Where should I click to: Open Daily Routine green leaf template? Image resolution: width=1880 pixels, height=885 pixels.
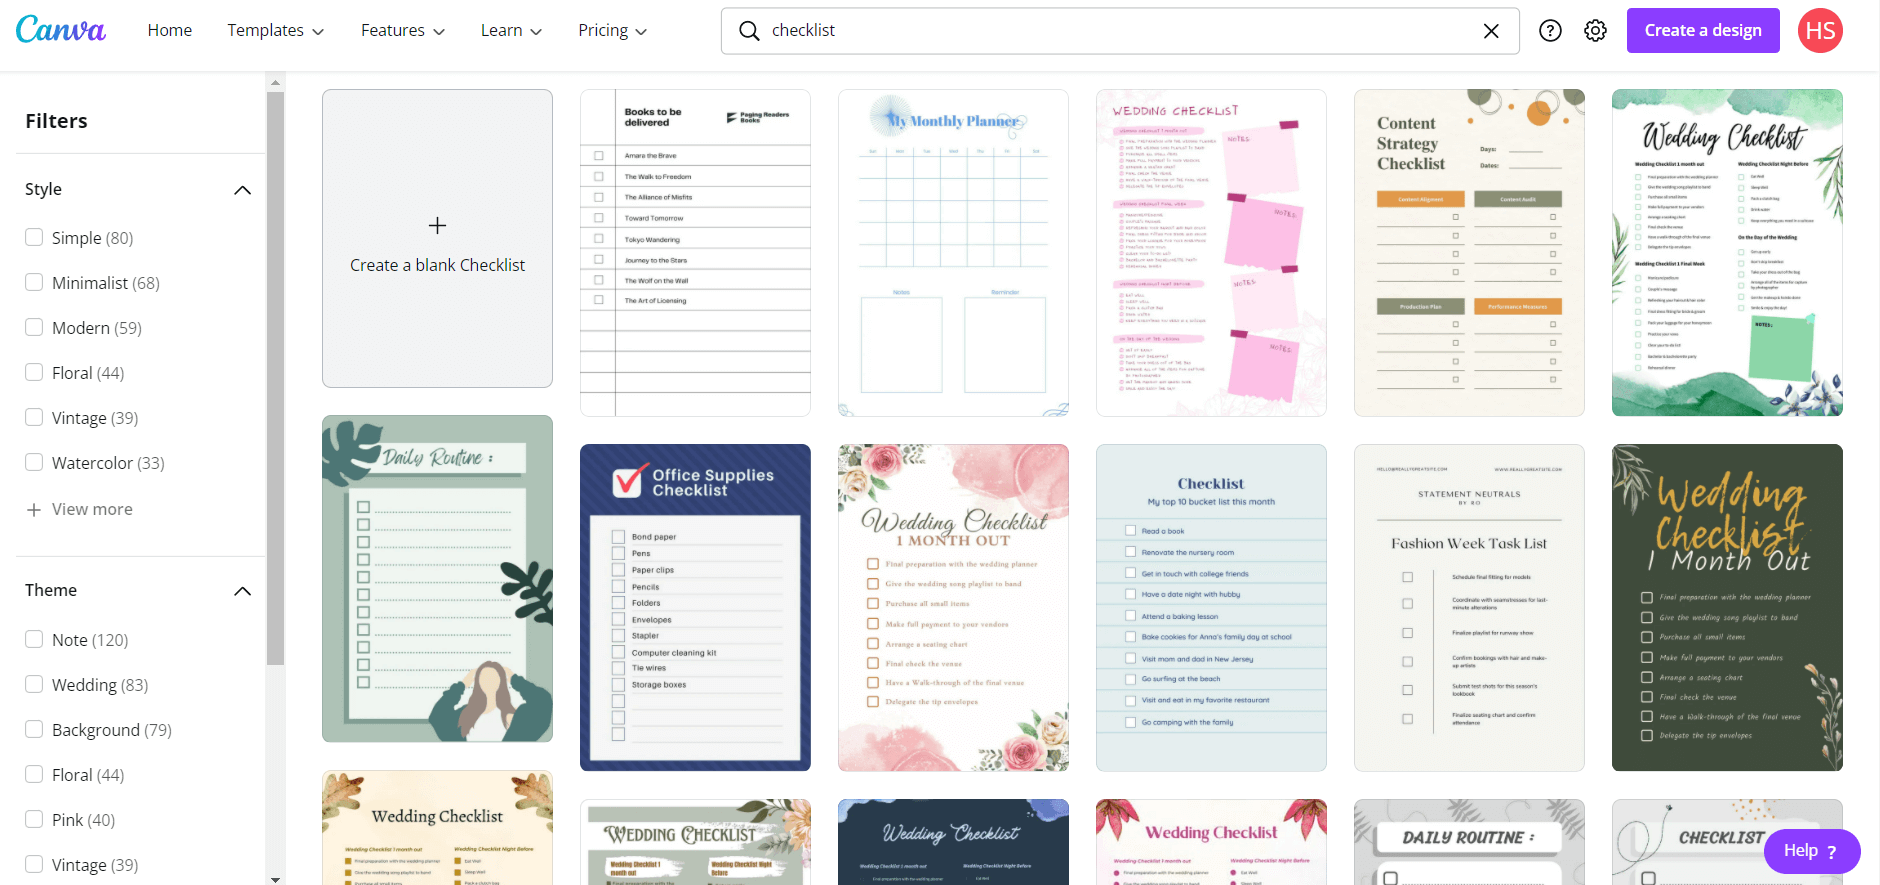coord(437,579)
